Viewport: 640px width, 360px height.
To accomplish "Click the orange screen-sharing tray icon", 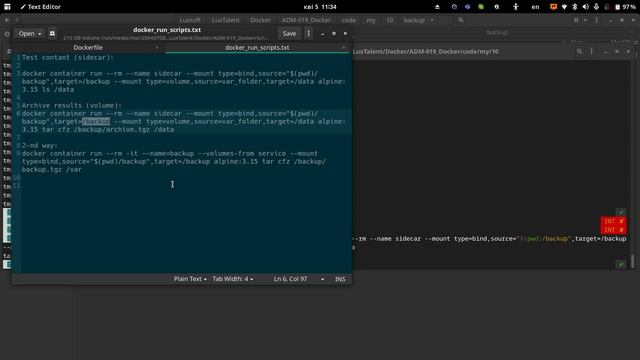I will [553, 7].
